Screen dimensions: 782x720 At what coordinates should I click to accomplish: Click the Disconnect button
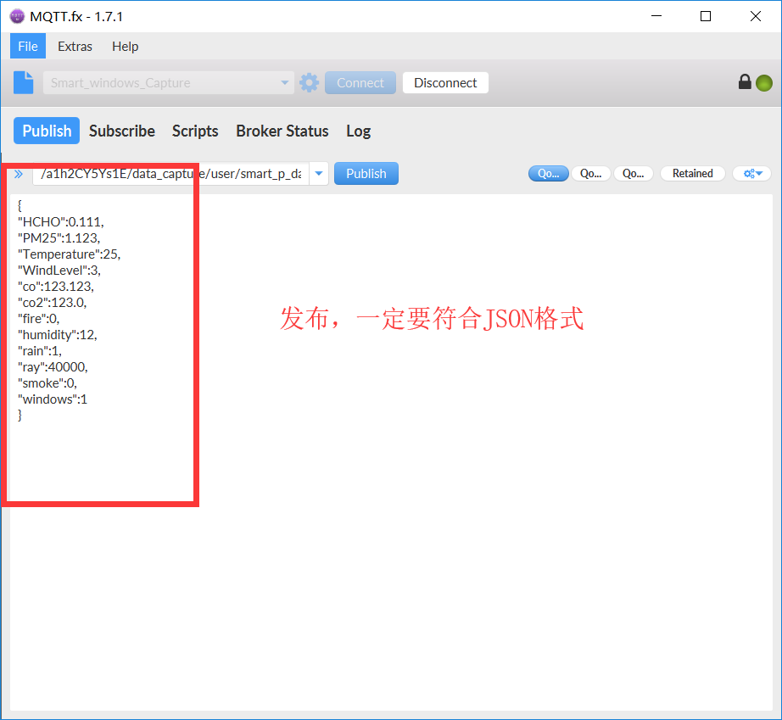coord(445,83)
